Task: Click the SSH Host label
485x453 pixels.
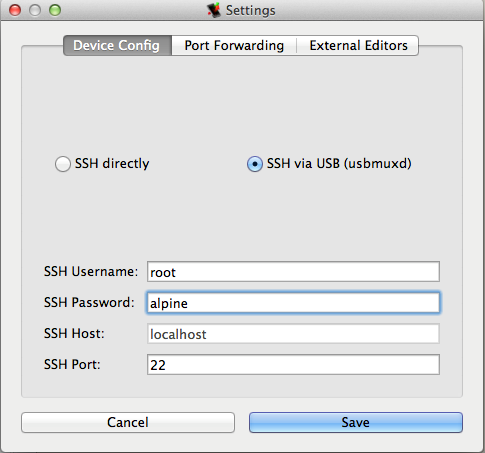Action: [x=74, y=333]
